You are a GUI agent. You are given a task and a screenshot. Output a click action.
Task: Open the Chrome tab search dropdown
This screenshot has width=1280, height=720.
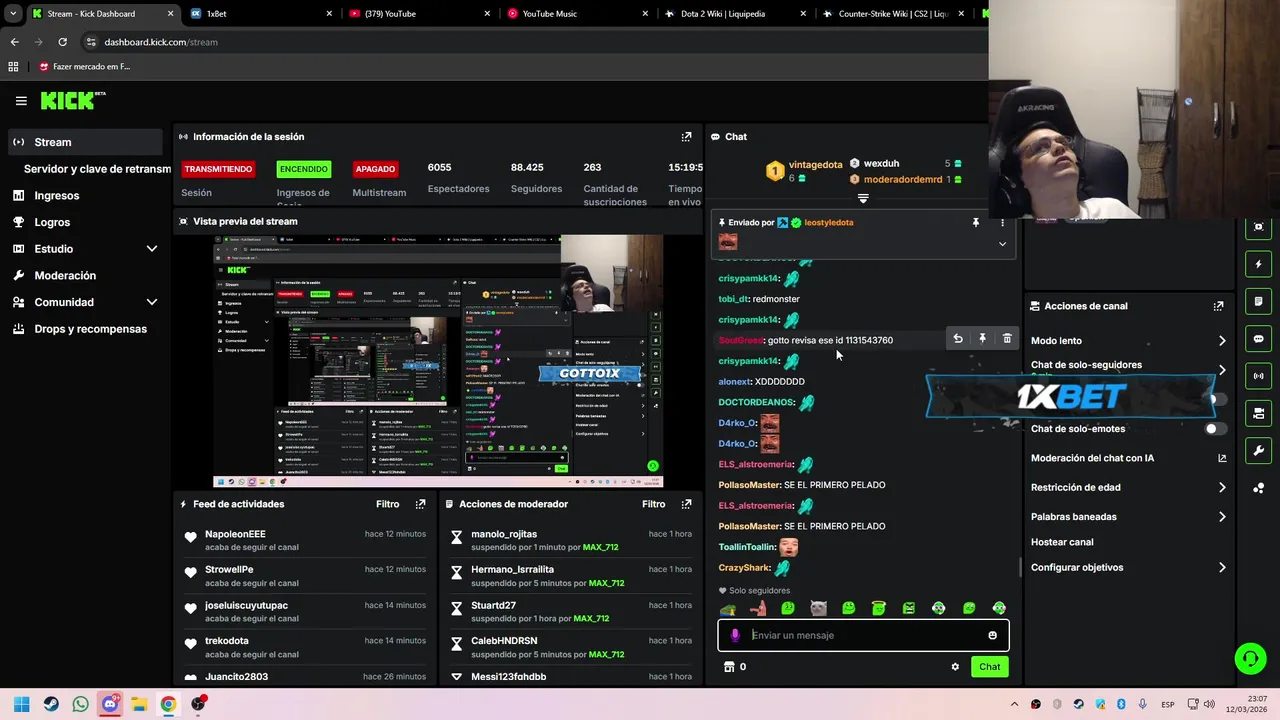click(13, 14)
